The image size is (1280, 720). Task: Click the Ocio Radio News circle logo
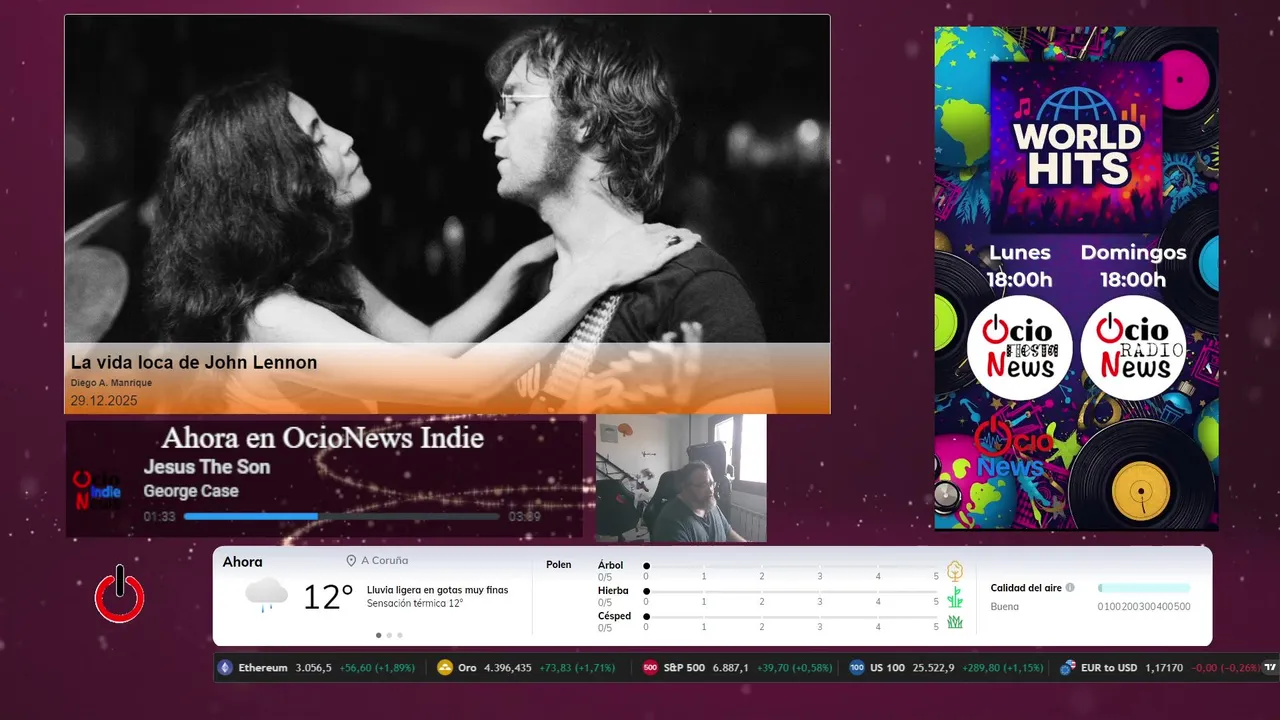[x=1133, y=348]
